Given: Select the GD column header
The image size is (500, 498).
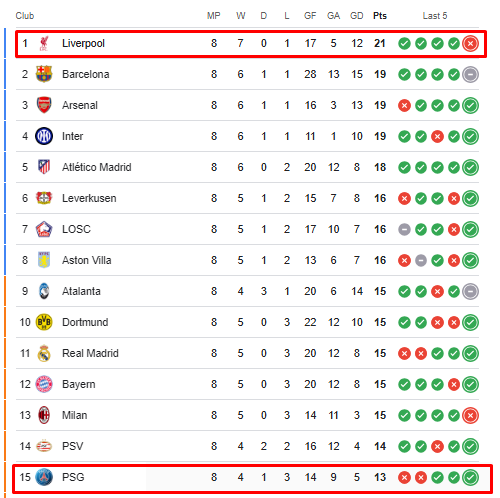Looking at the screenshot, I should tap(356, 16).
